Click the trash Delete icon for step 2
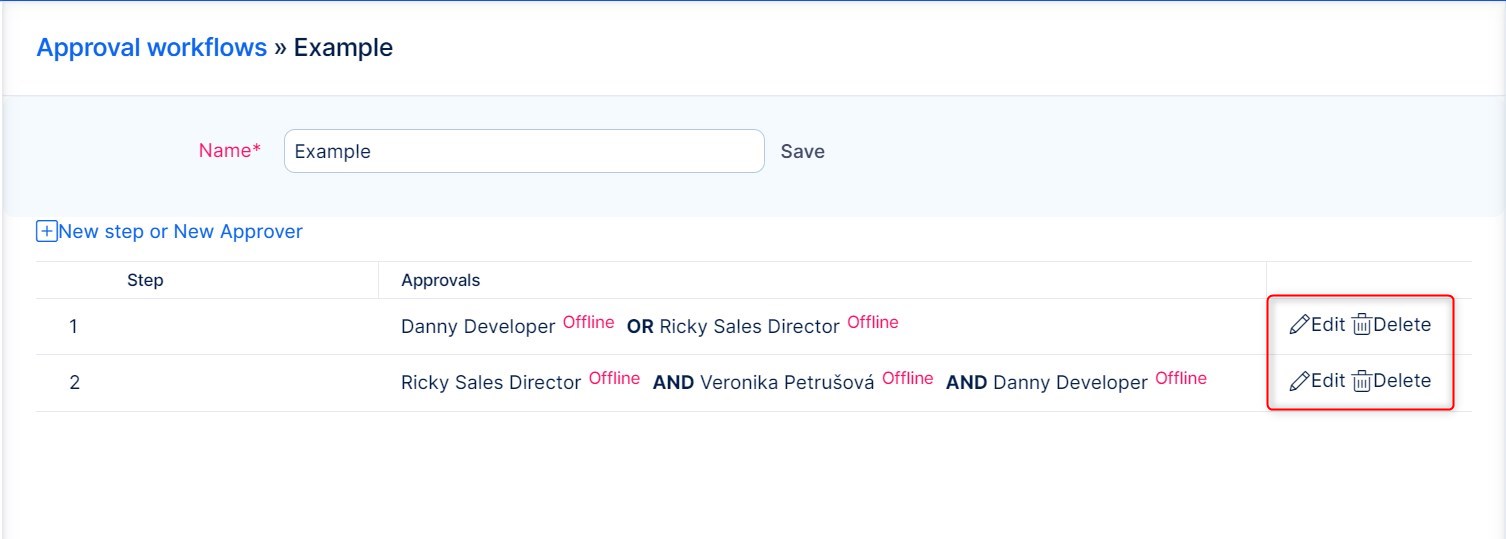Viewport: 1506px width, 539px height. [1361, 381]
